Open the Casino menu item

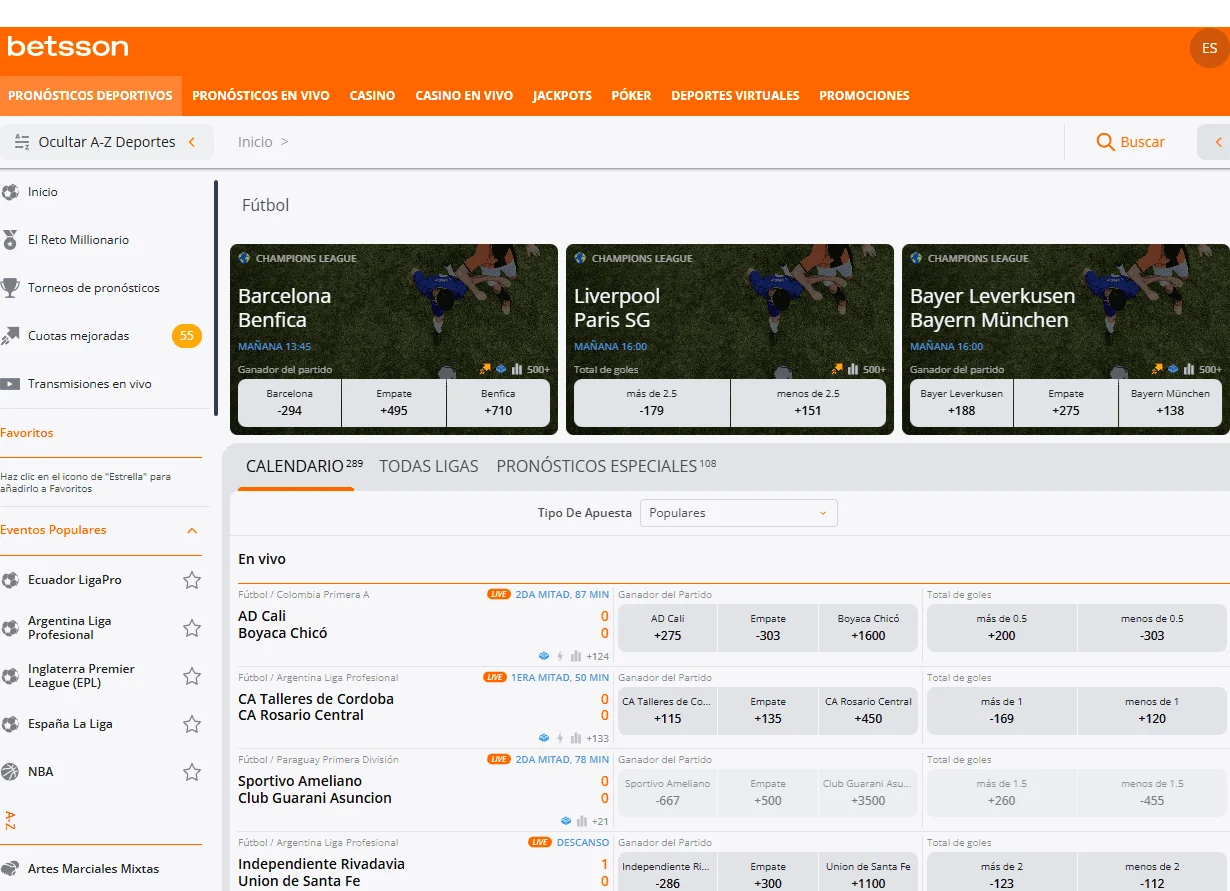coord(372,96)
